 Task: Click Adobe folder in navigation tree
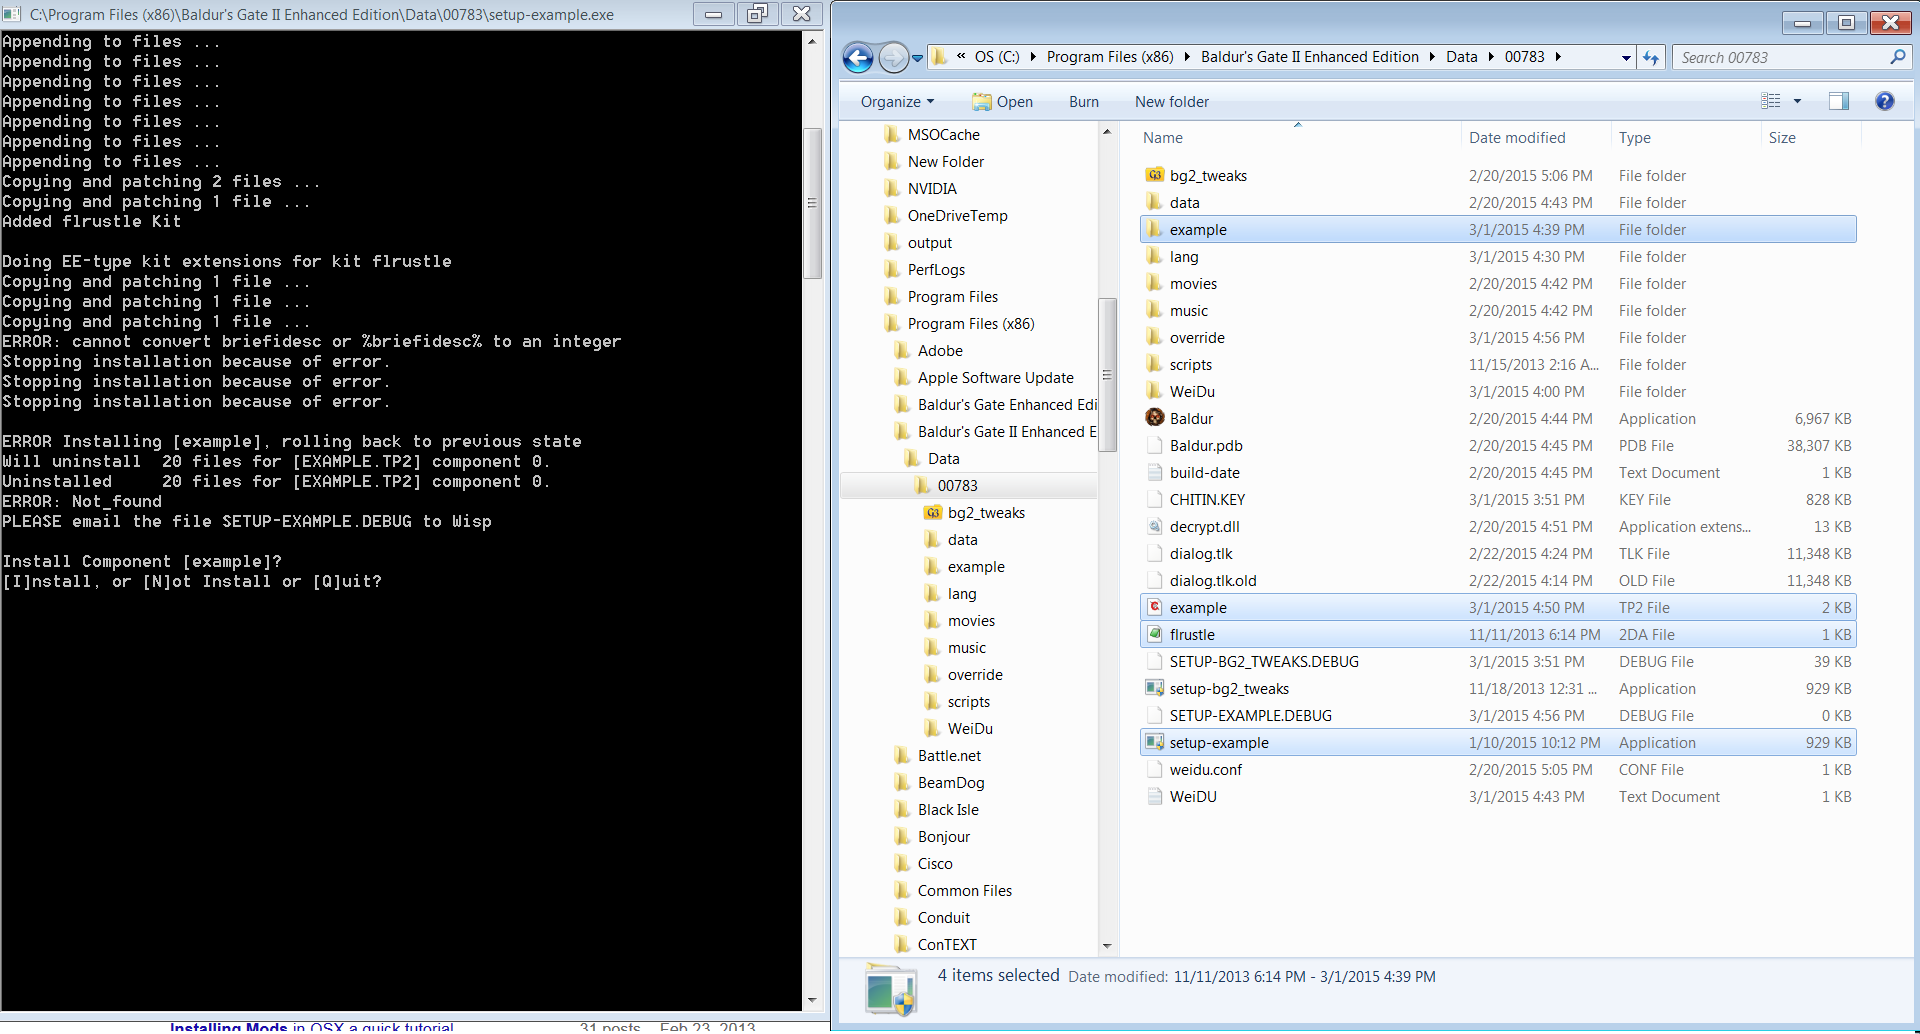[940, 351]
